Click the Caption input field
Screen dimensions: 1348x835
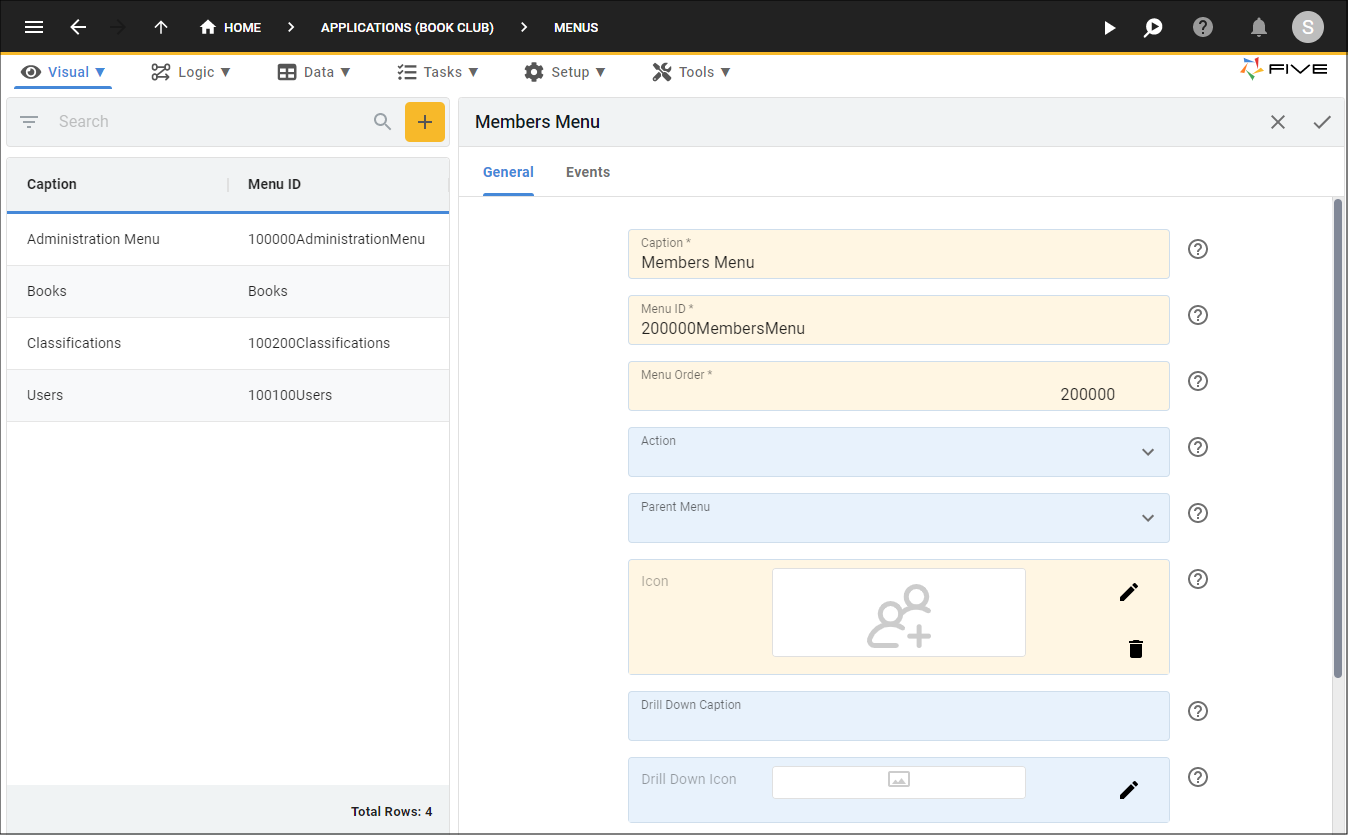point(898,254)
